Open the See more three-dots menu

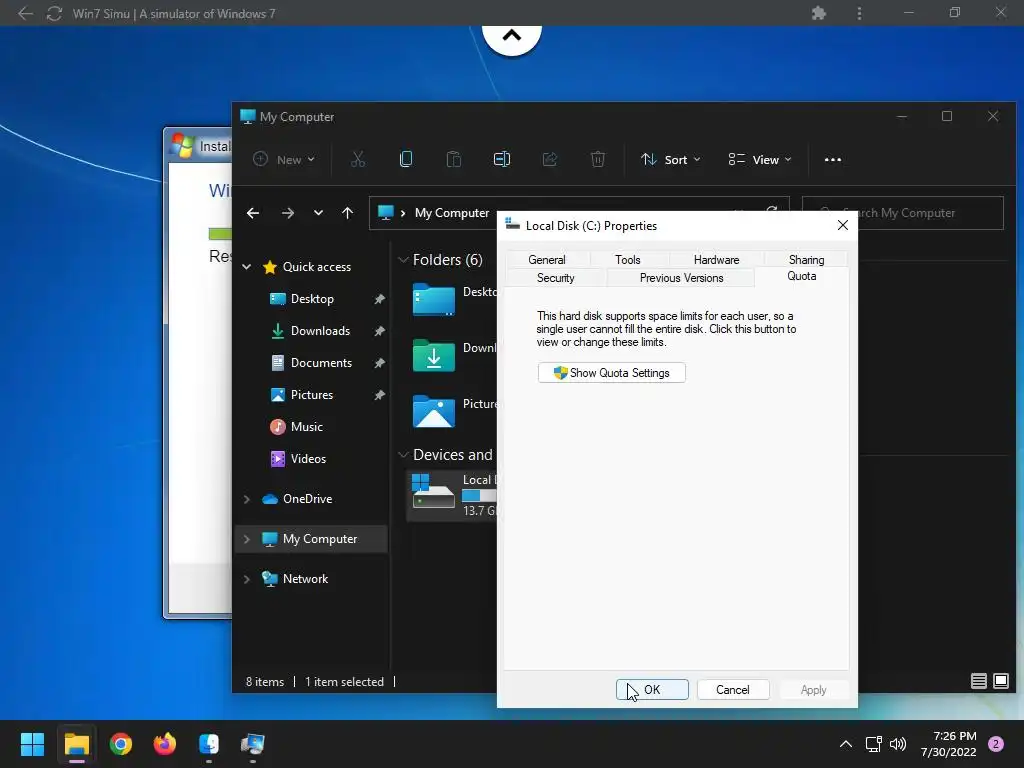(833, 159)
